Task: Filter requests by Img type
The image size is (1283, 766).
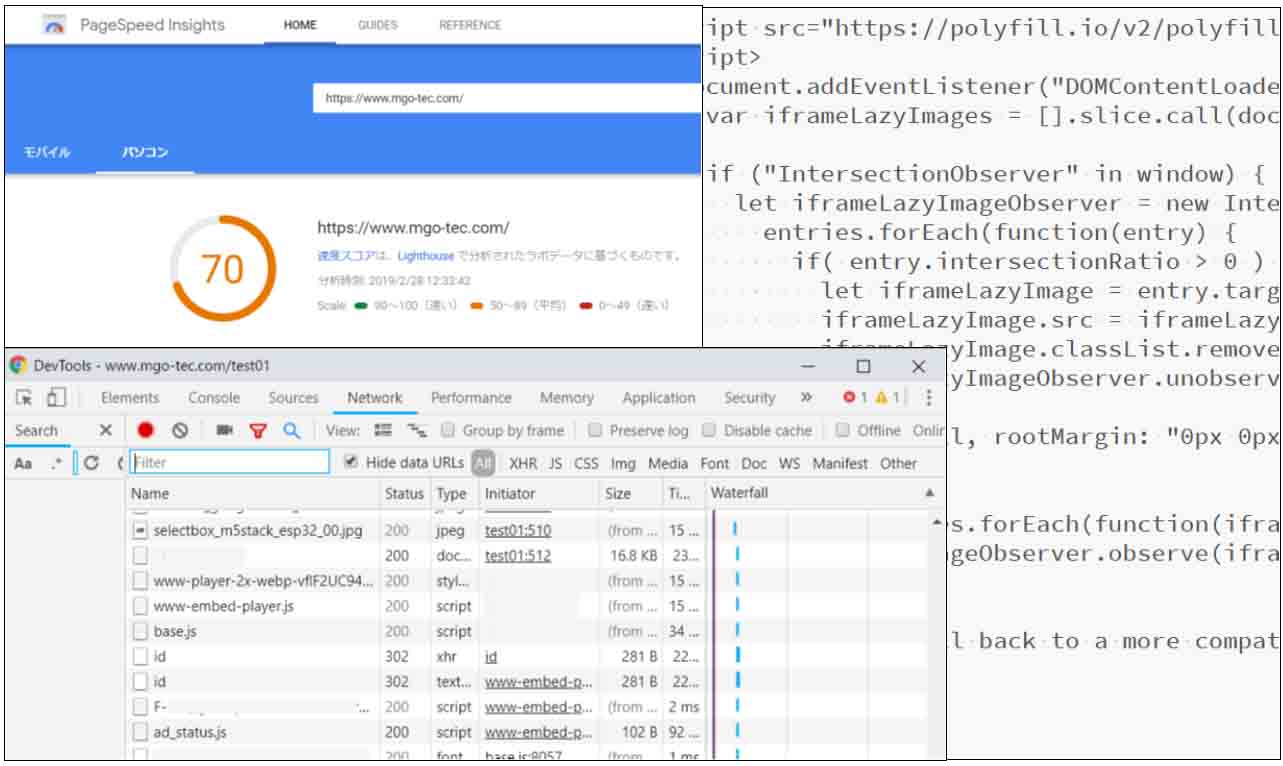Action: tap(623, 464)
